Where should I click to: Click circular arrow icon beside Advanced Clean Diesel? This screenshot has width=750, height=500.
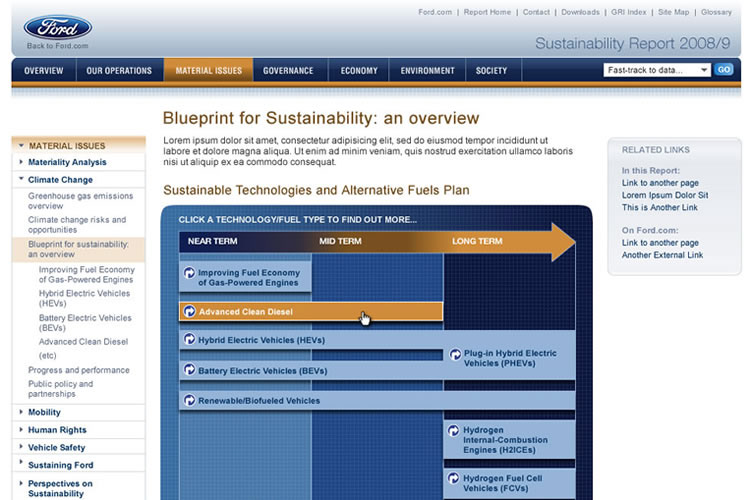point(189,311)
